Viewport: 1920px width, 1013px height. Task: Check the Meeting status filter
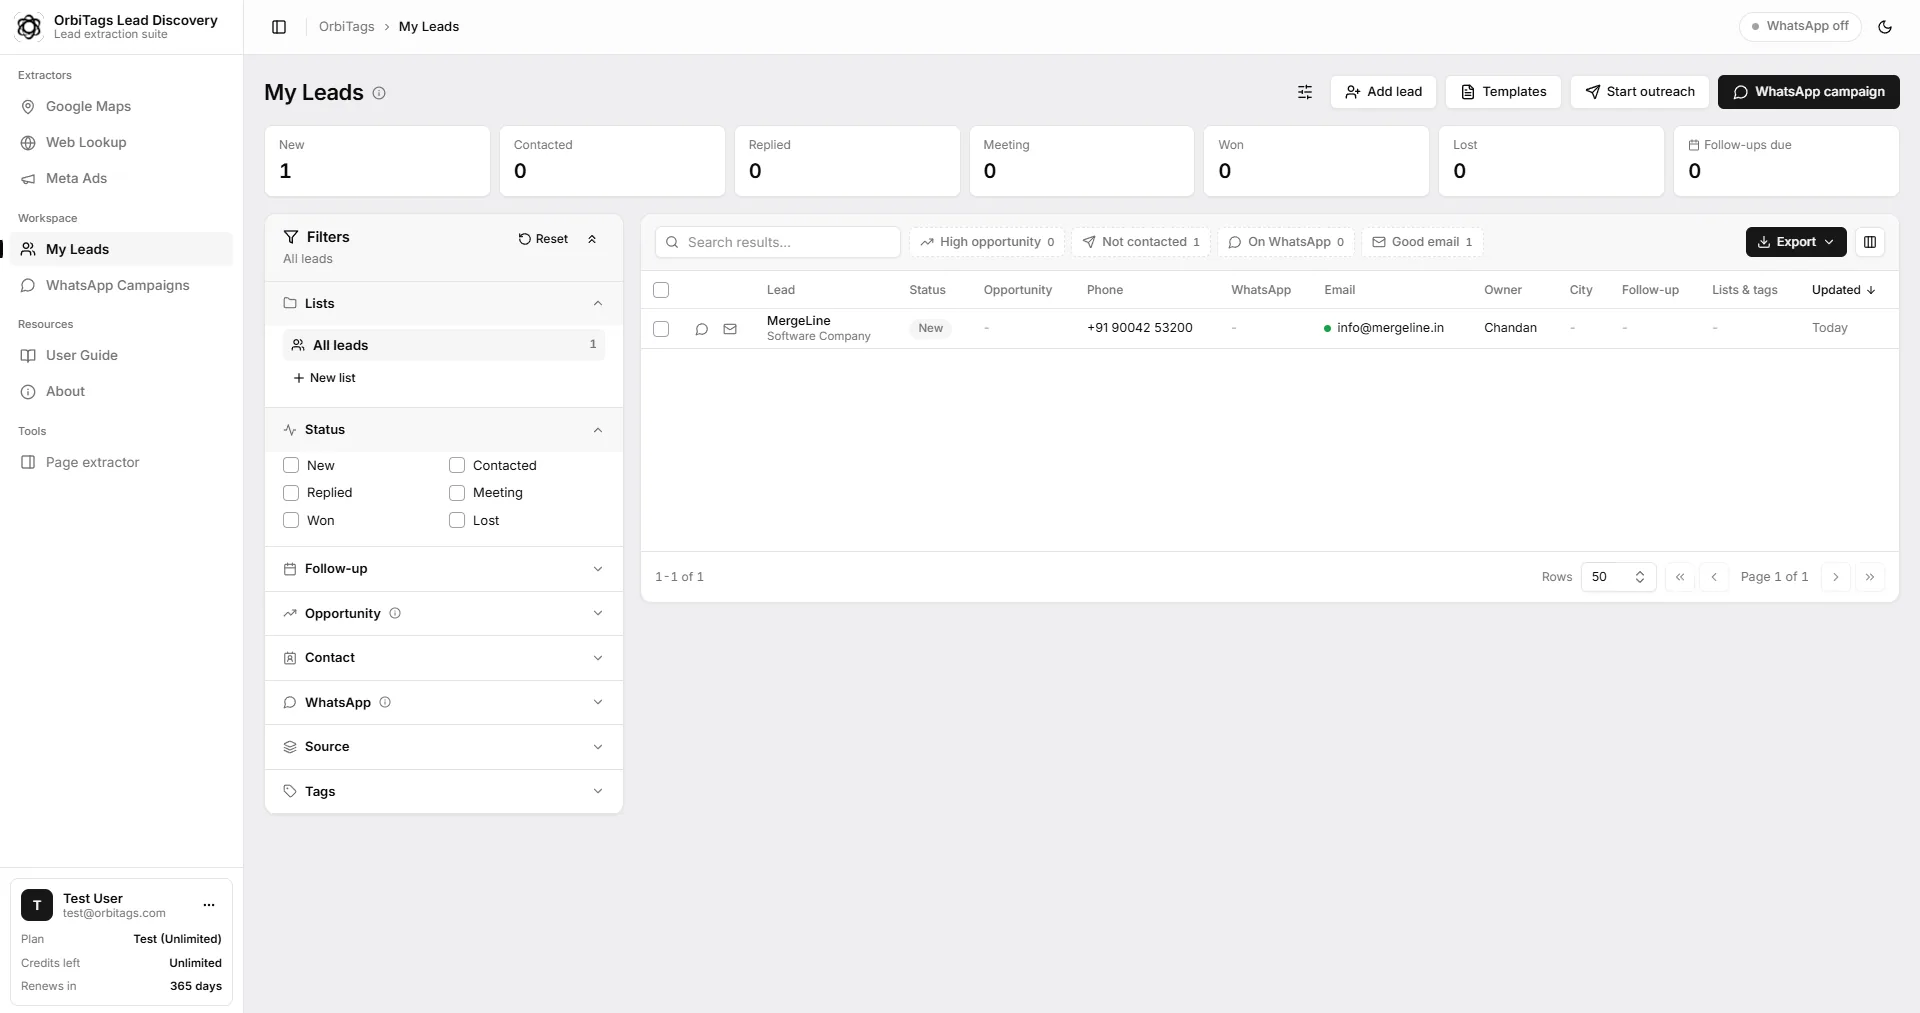click(457, 493)
